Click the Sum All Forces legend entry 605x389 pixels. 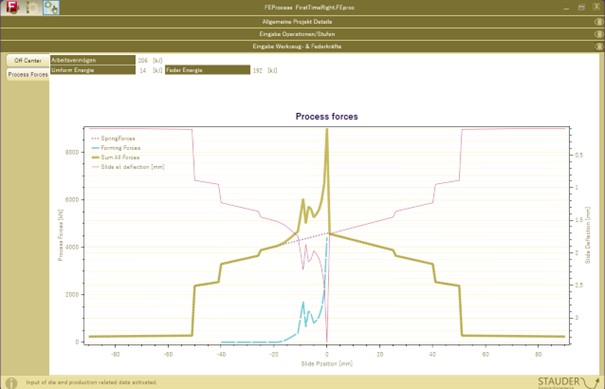[x=115, y=157]
